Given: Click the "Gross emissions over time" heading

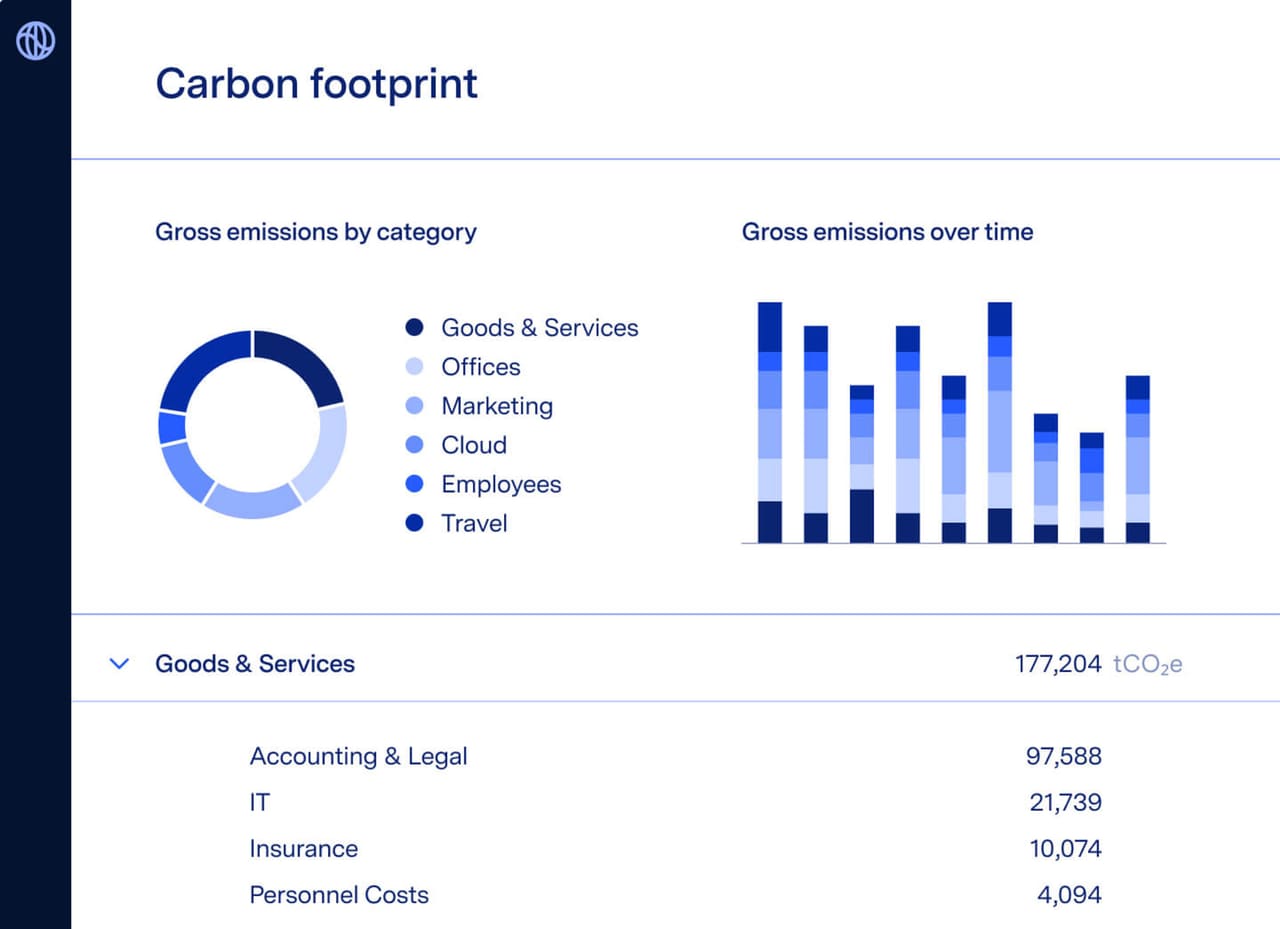Looking at the screenshot, I should (x=888, y=232).
